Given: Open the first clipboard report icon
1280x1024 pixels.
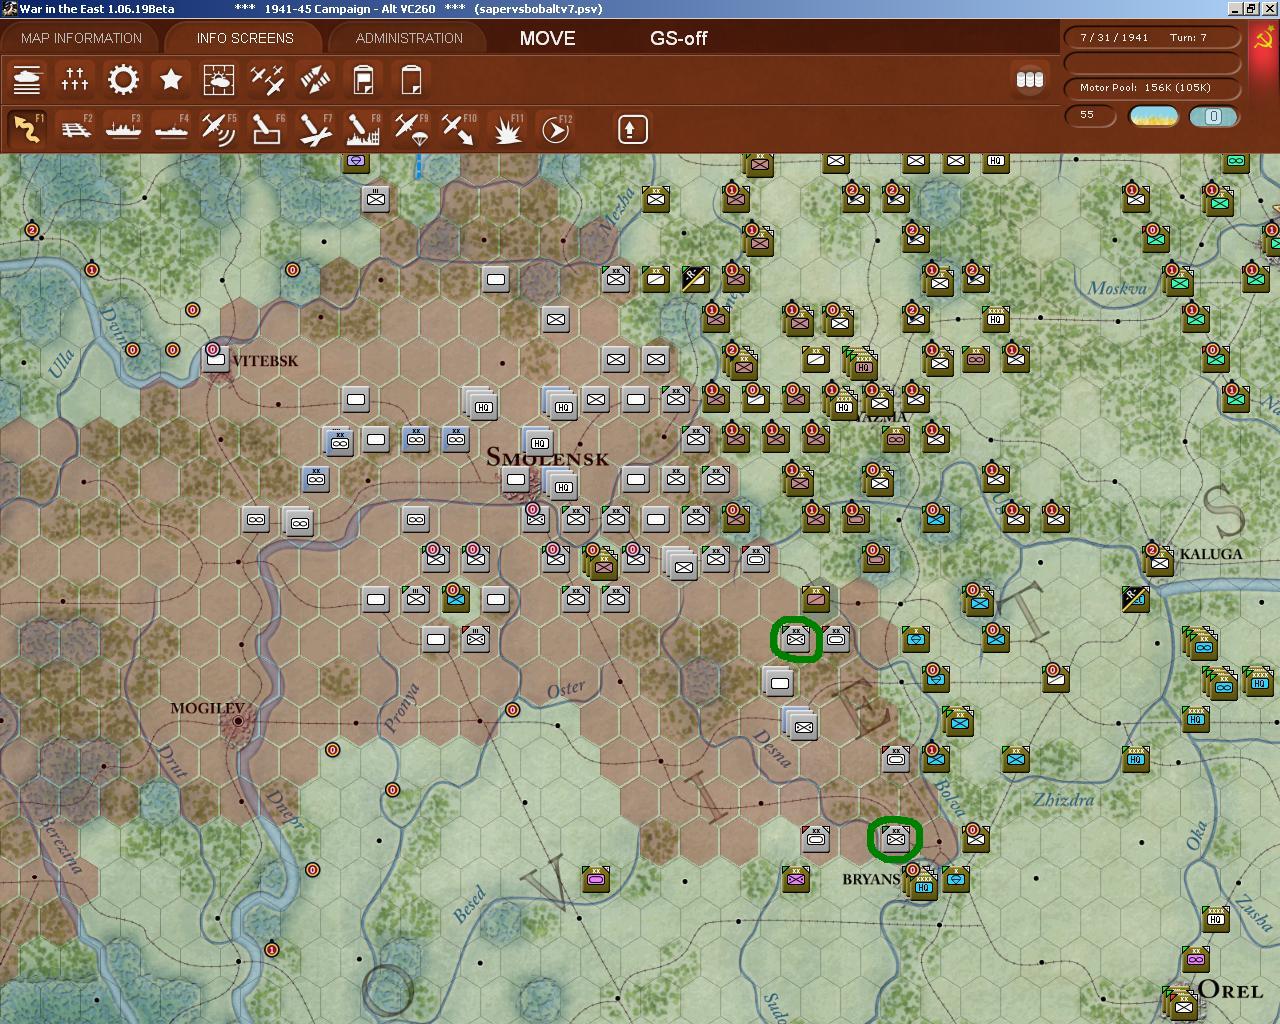Looking at the screenshot, I should (x=363, y=79).
